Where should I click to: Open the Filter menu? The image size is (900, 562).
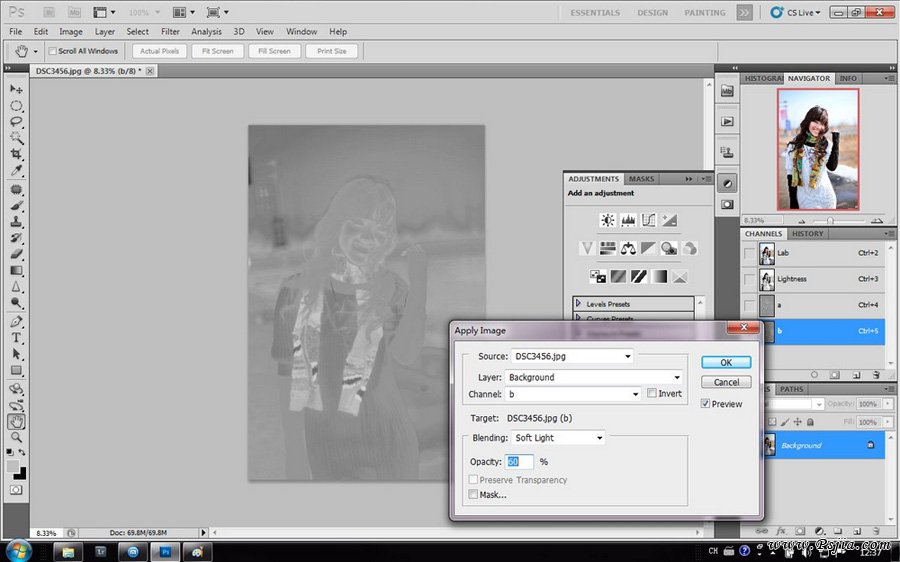coord(170,32)
